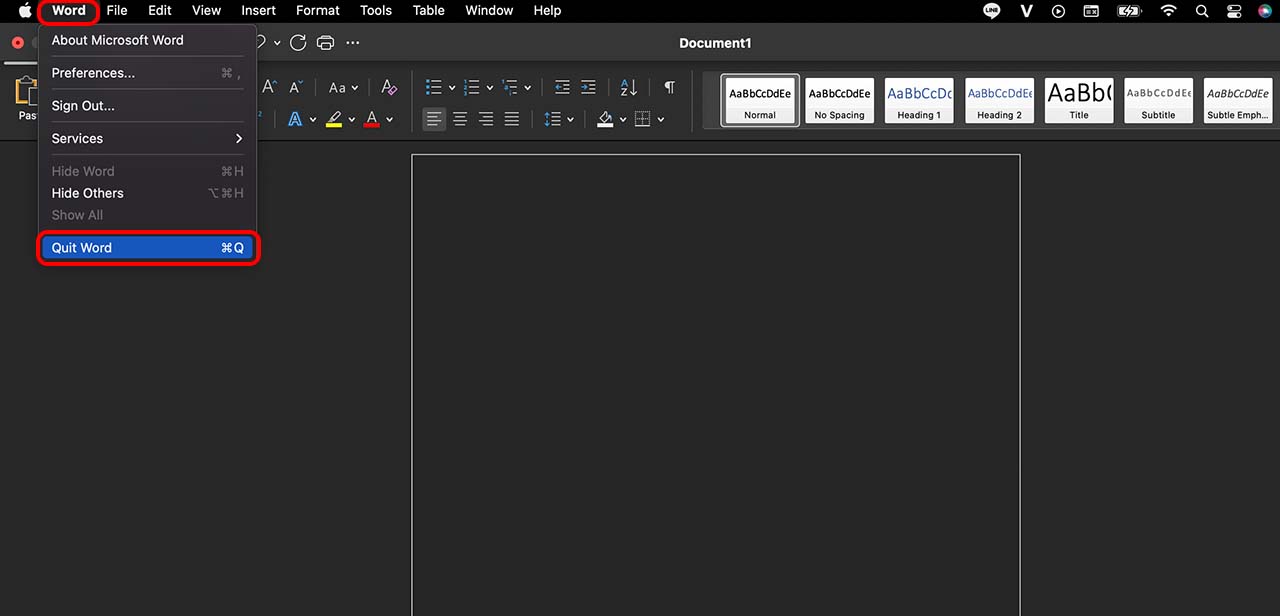Click the Sort A-Z icon
The width and height of the screenshot is (1280, 616).
[x=628, y=88]
